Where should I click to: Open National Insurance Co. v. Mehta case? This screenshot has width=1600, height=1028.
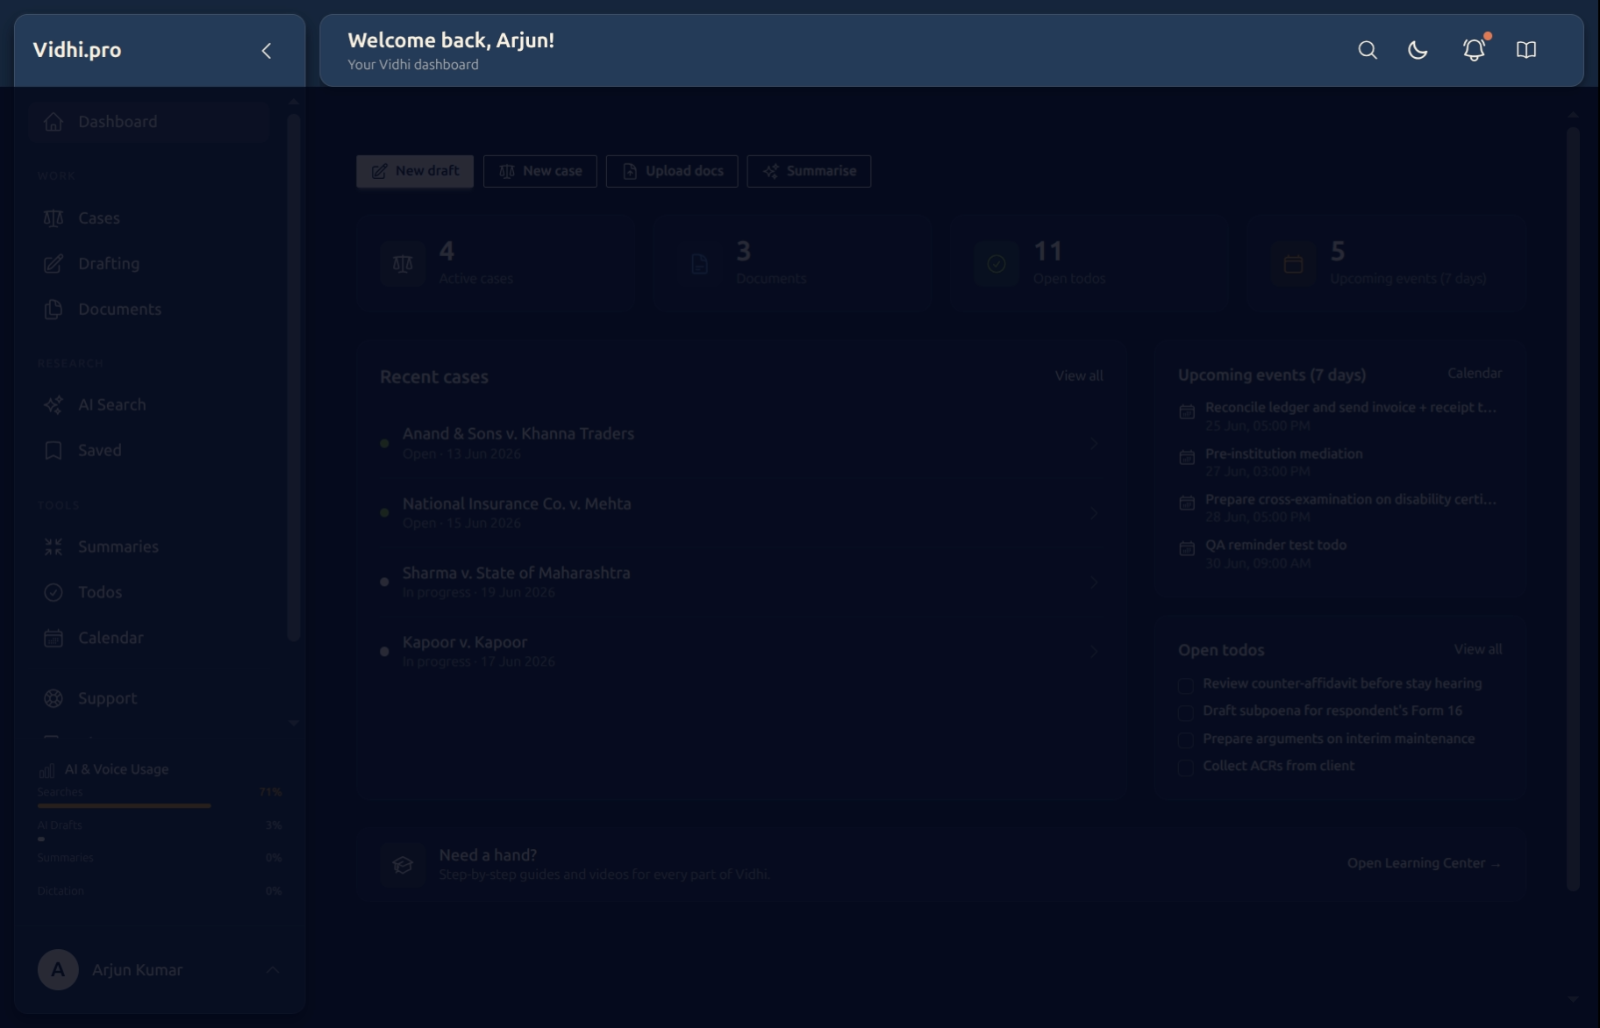coord(741,513)
